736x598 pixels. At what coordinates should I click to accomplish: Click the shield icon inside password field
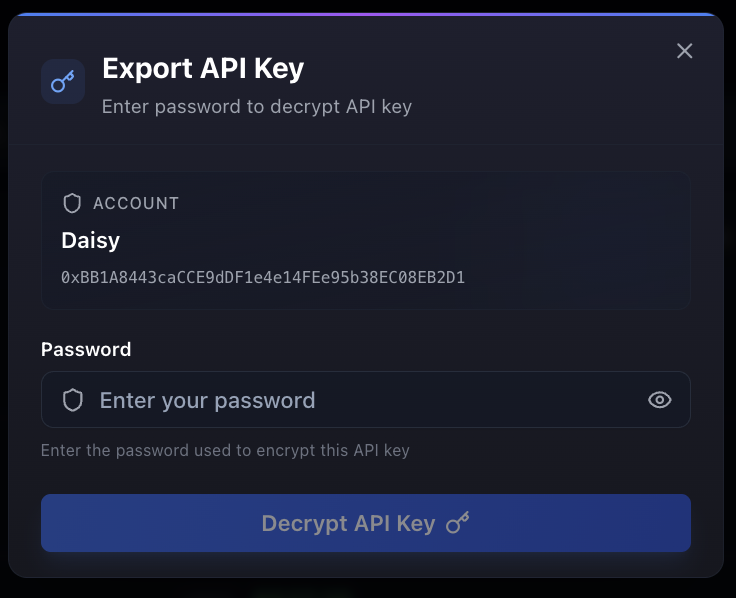point(72,400)
